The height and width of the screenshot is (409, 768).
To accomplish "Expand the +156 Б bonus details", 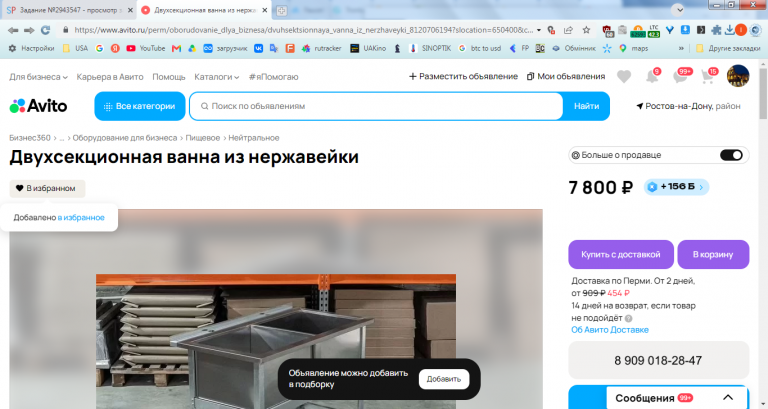I will pos(676,187).
